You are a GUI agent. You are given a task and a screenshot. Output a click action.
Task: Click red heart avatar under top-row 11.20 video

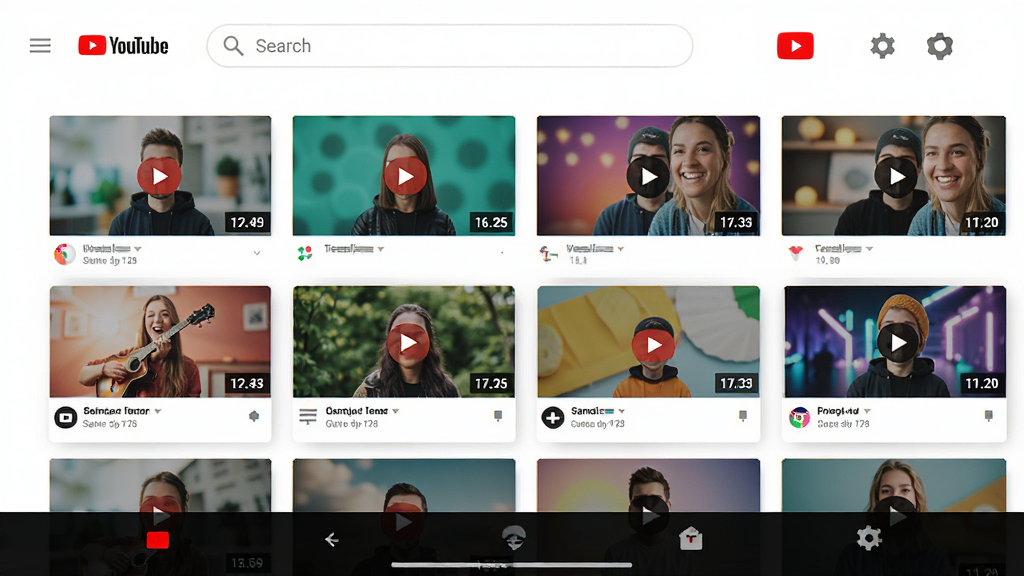click(x=795, y=253)
